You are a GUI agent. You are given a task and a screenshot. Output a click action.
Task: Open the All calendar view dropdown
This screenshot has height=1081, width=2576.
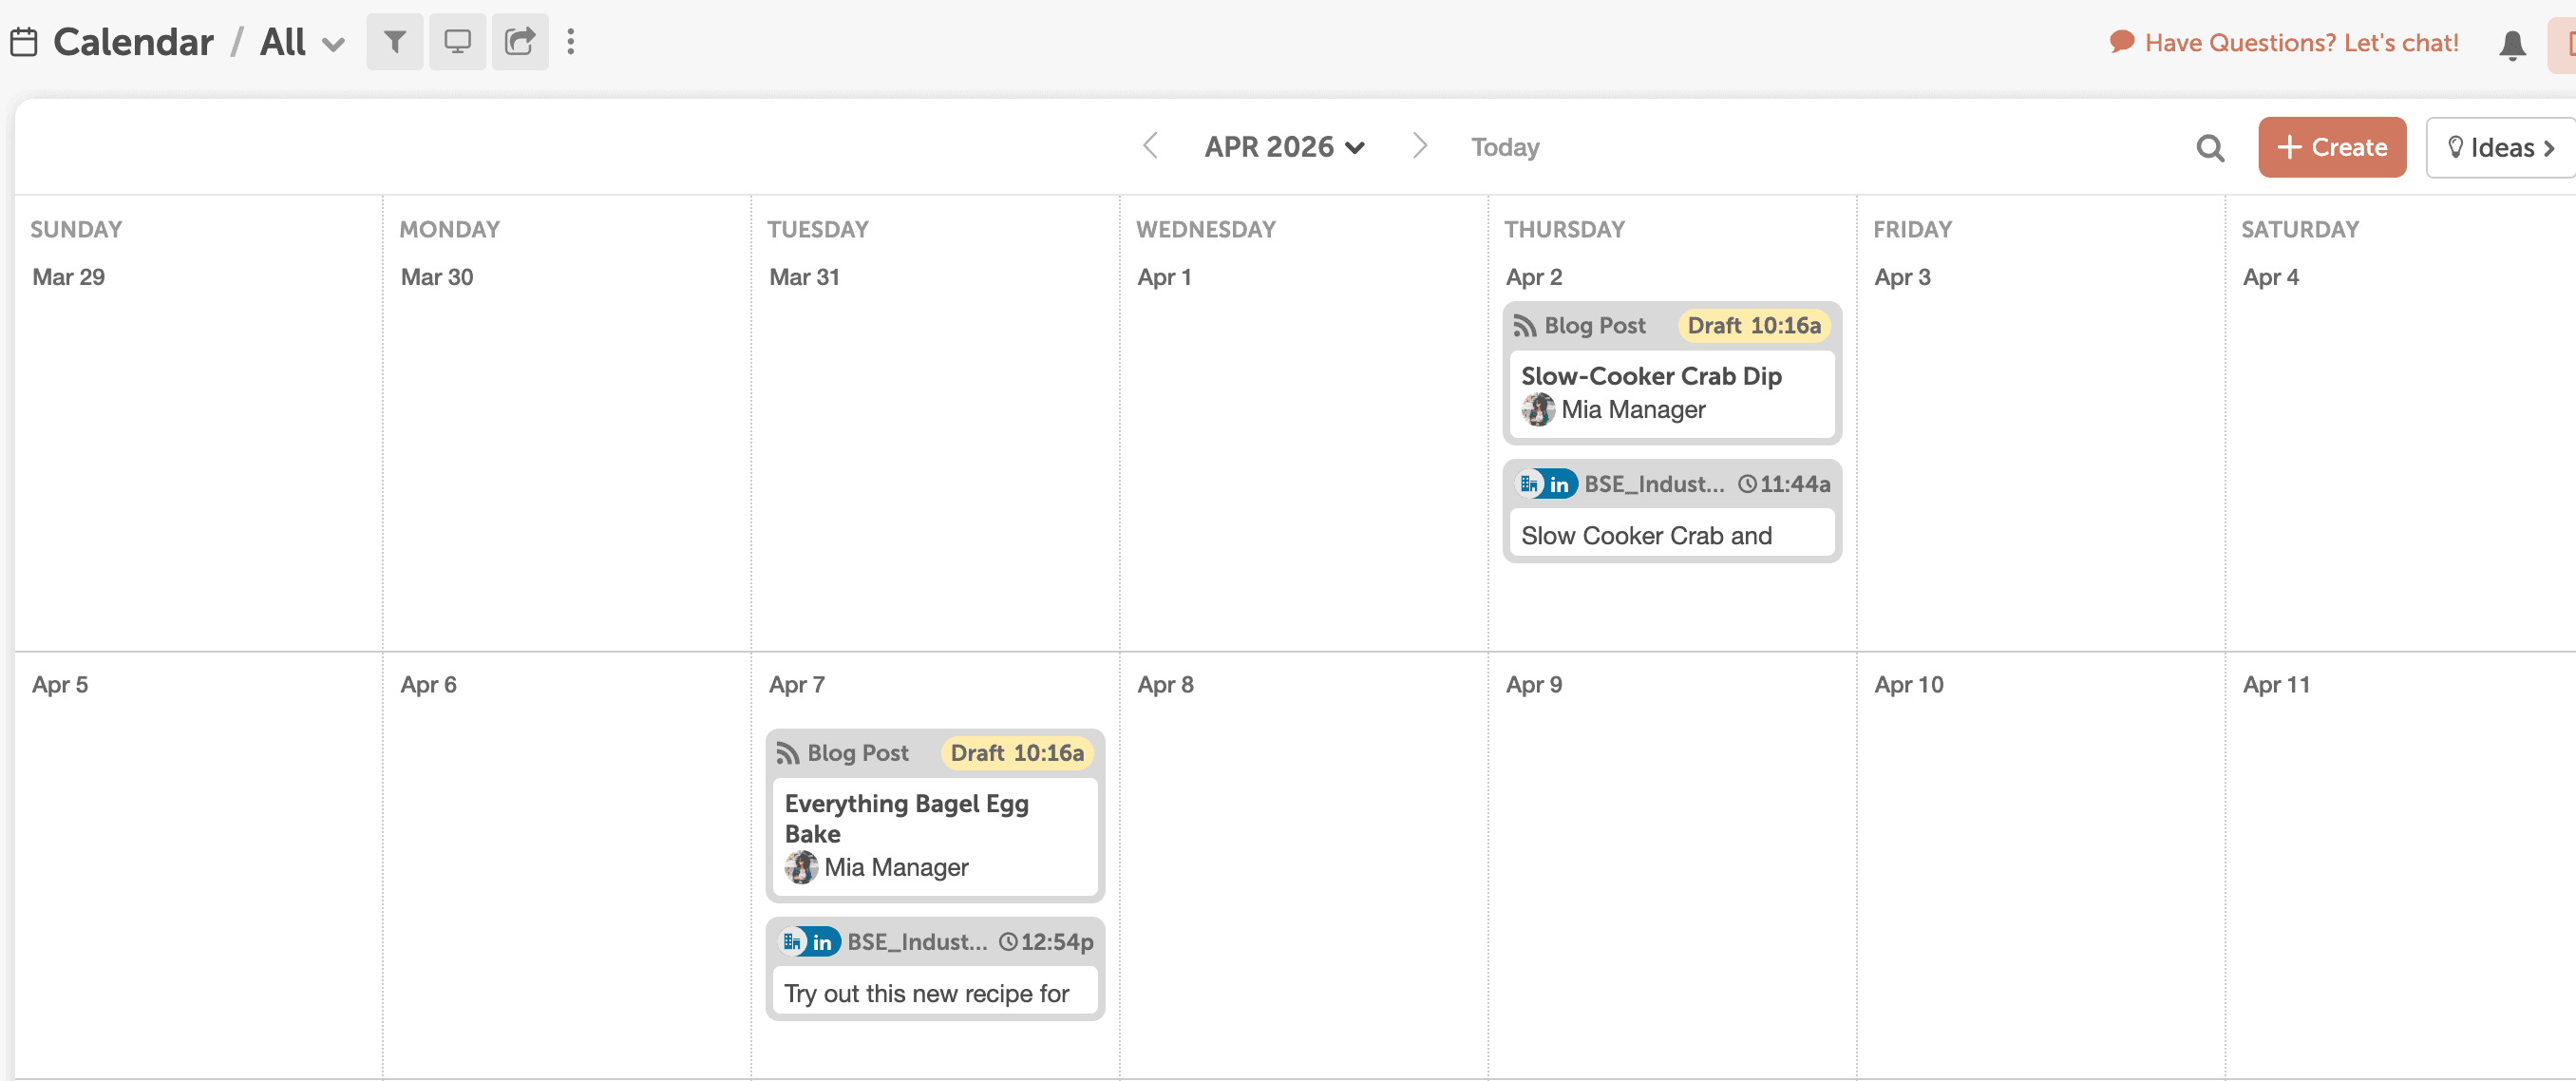302,43
